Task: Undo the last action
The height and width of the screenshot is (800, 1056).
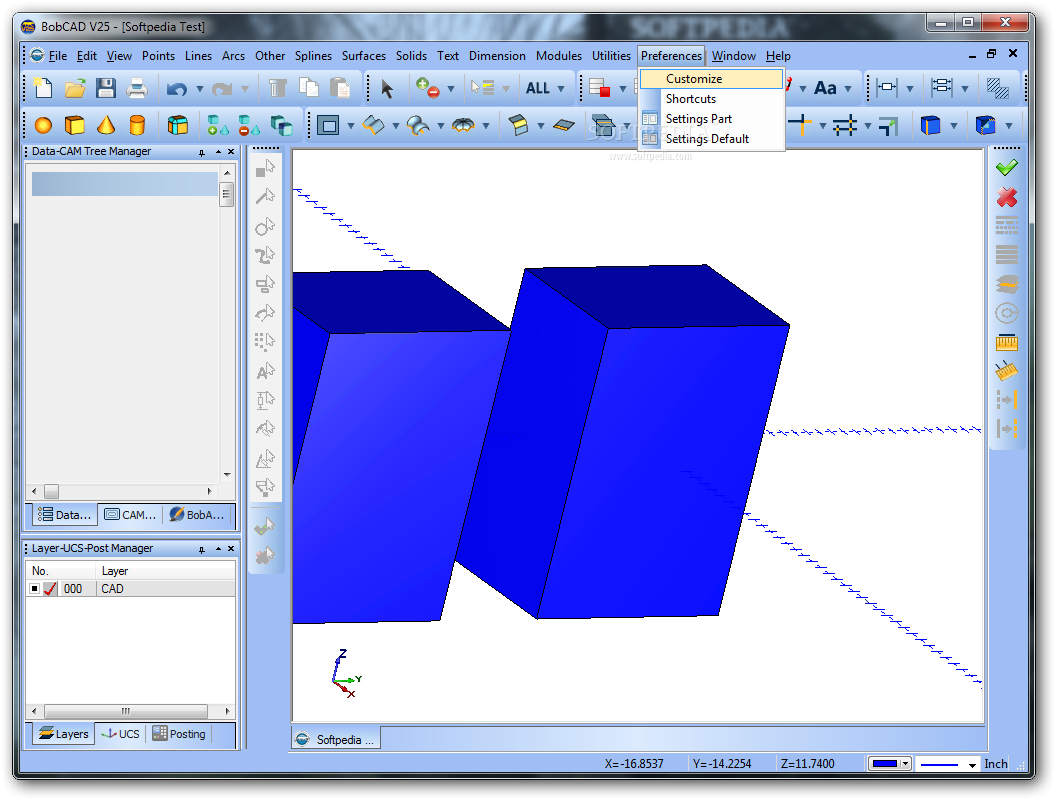Action: [177, 89]
